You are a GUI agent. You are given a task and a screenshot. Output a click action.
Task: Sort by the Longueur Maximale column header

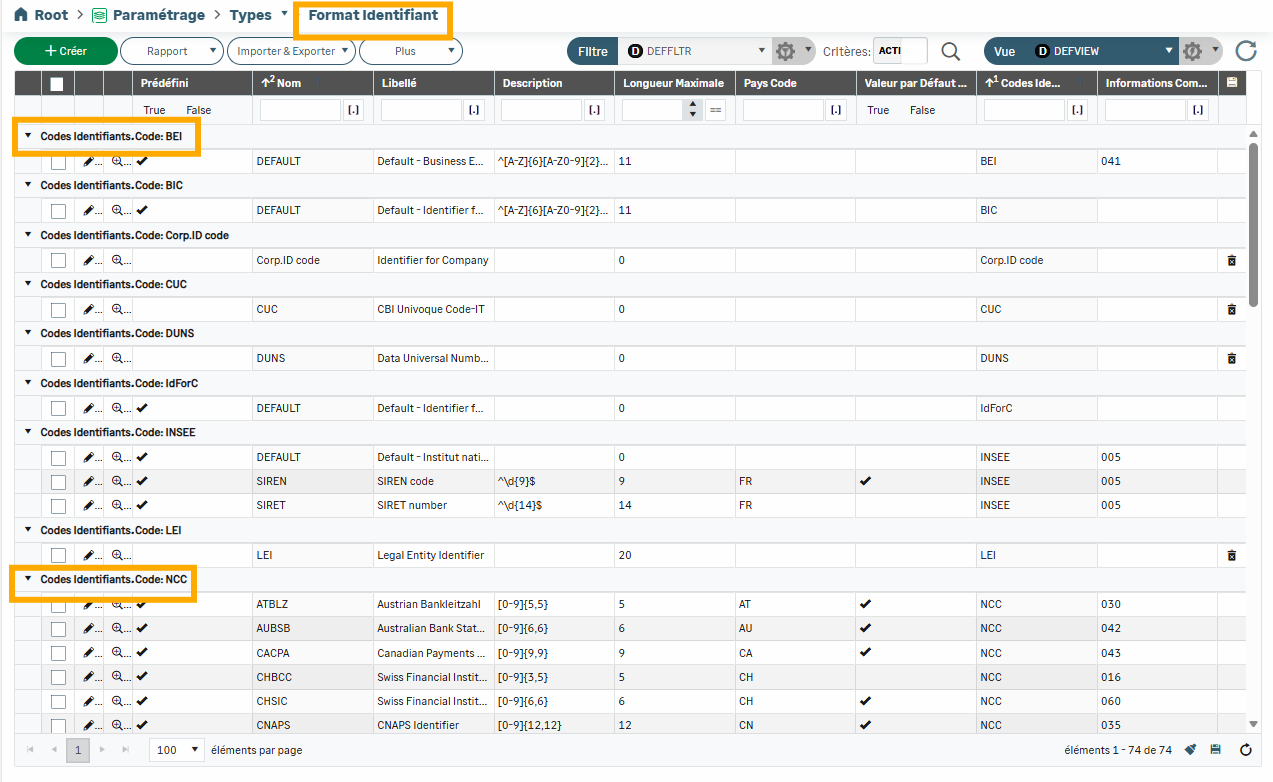(x=672, y=83)
